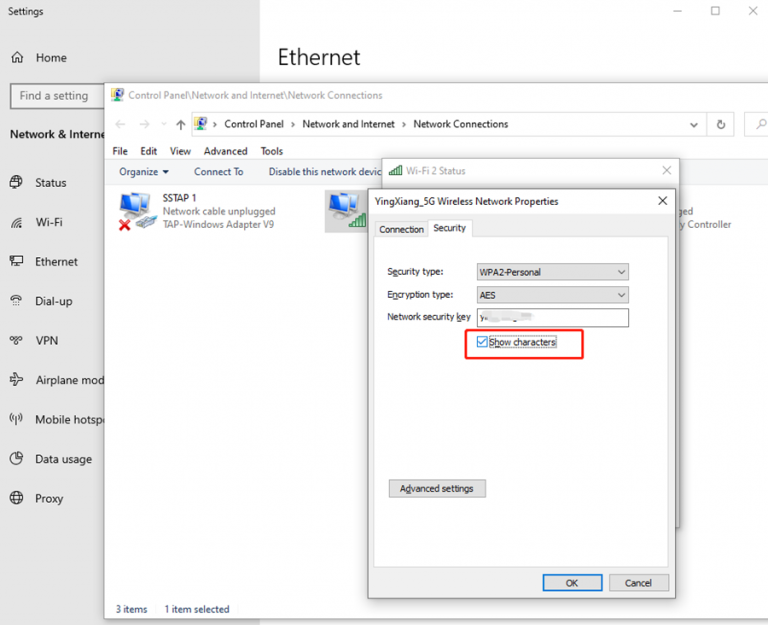Screen dimensions: 768x625
Task: Click the Network security key field
Action: 552,317
